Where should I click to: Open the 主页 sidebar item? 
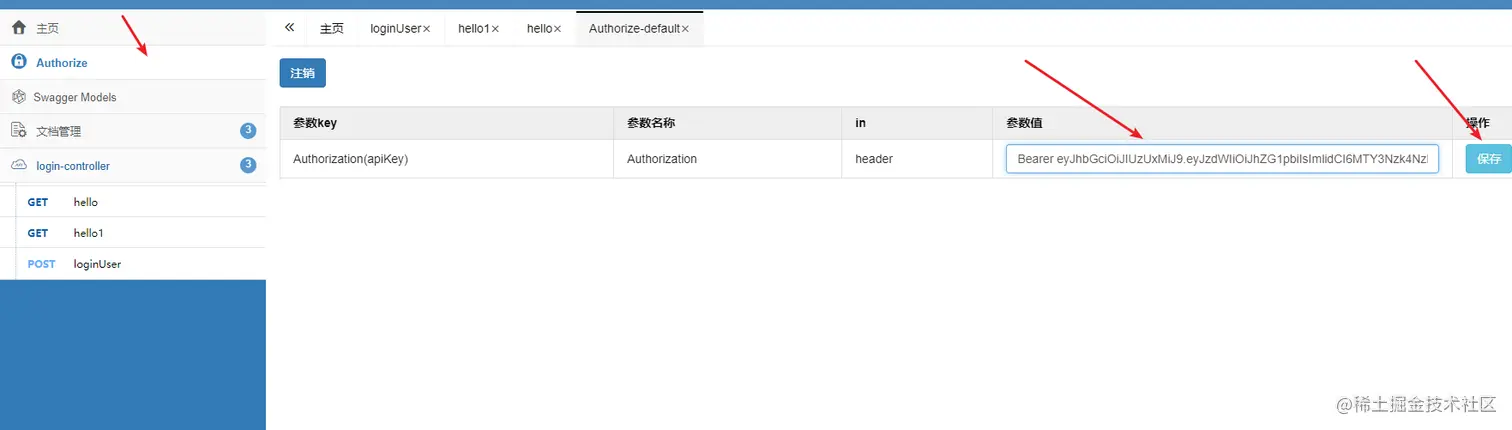(x=133, y=28)
